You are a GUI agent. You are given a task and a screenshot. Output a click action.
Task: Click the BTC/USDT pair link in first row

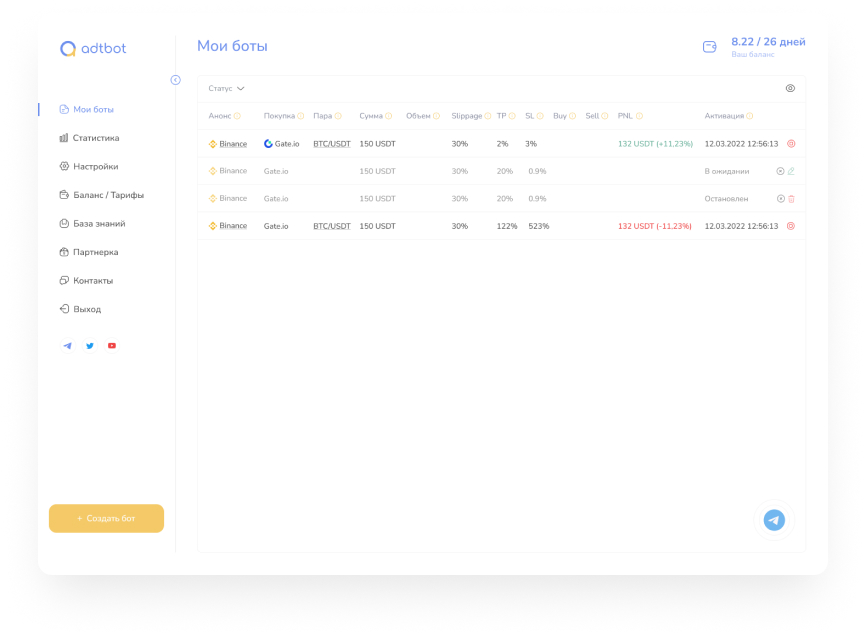pyautogui.click(x=332, y=144)
